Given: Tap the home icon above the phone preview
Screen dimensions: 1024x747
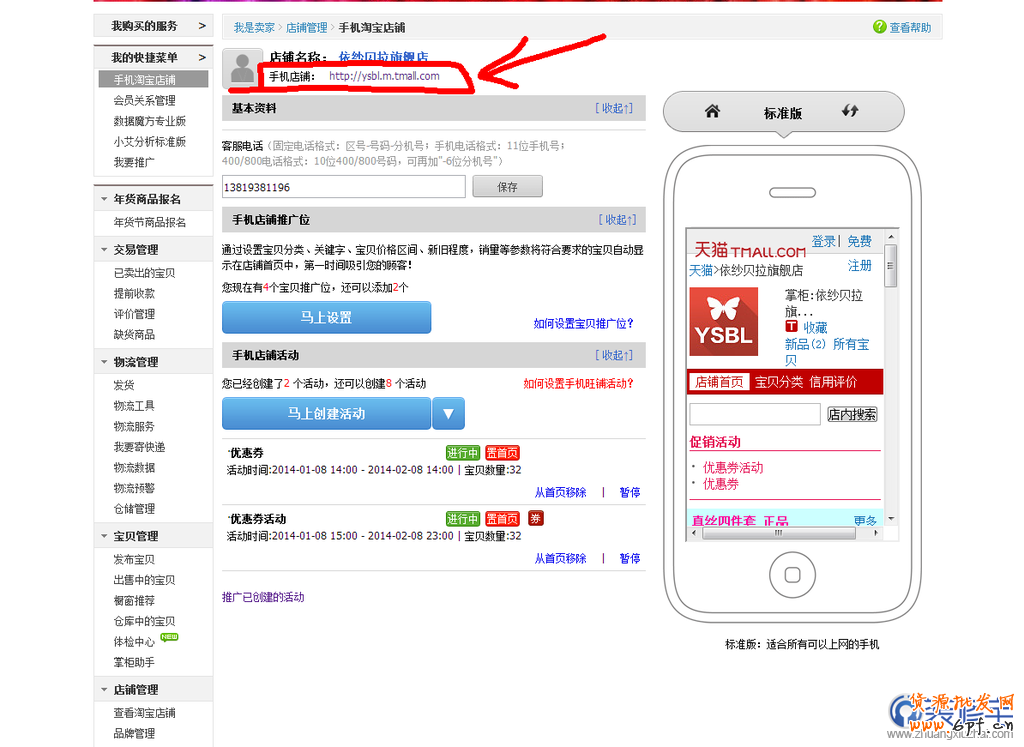Looking at the screenshot, I should [x=712, y=112].
